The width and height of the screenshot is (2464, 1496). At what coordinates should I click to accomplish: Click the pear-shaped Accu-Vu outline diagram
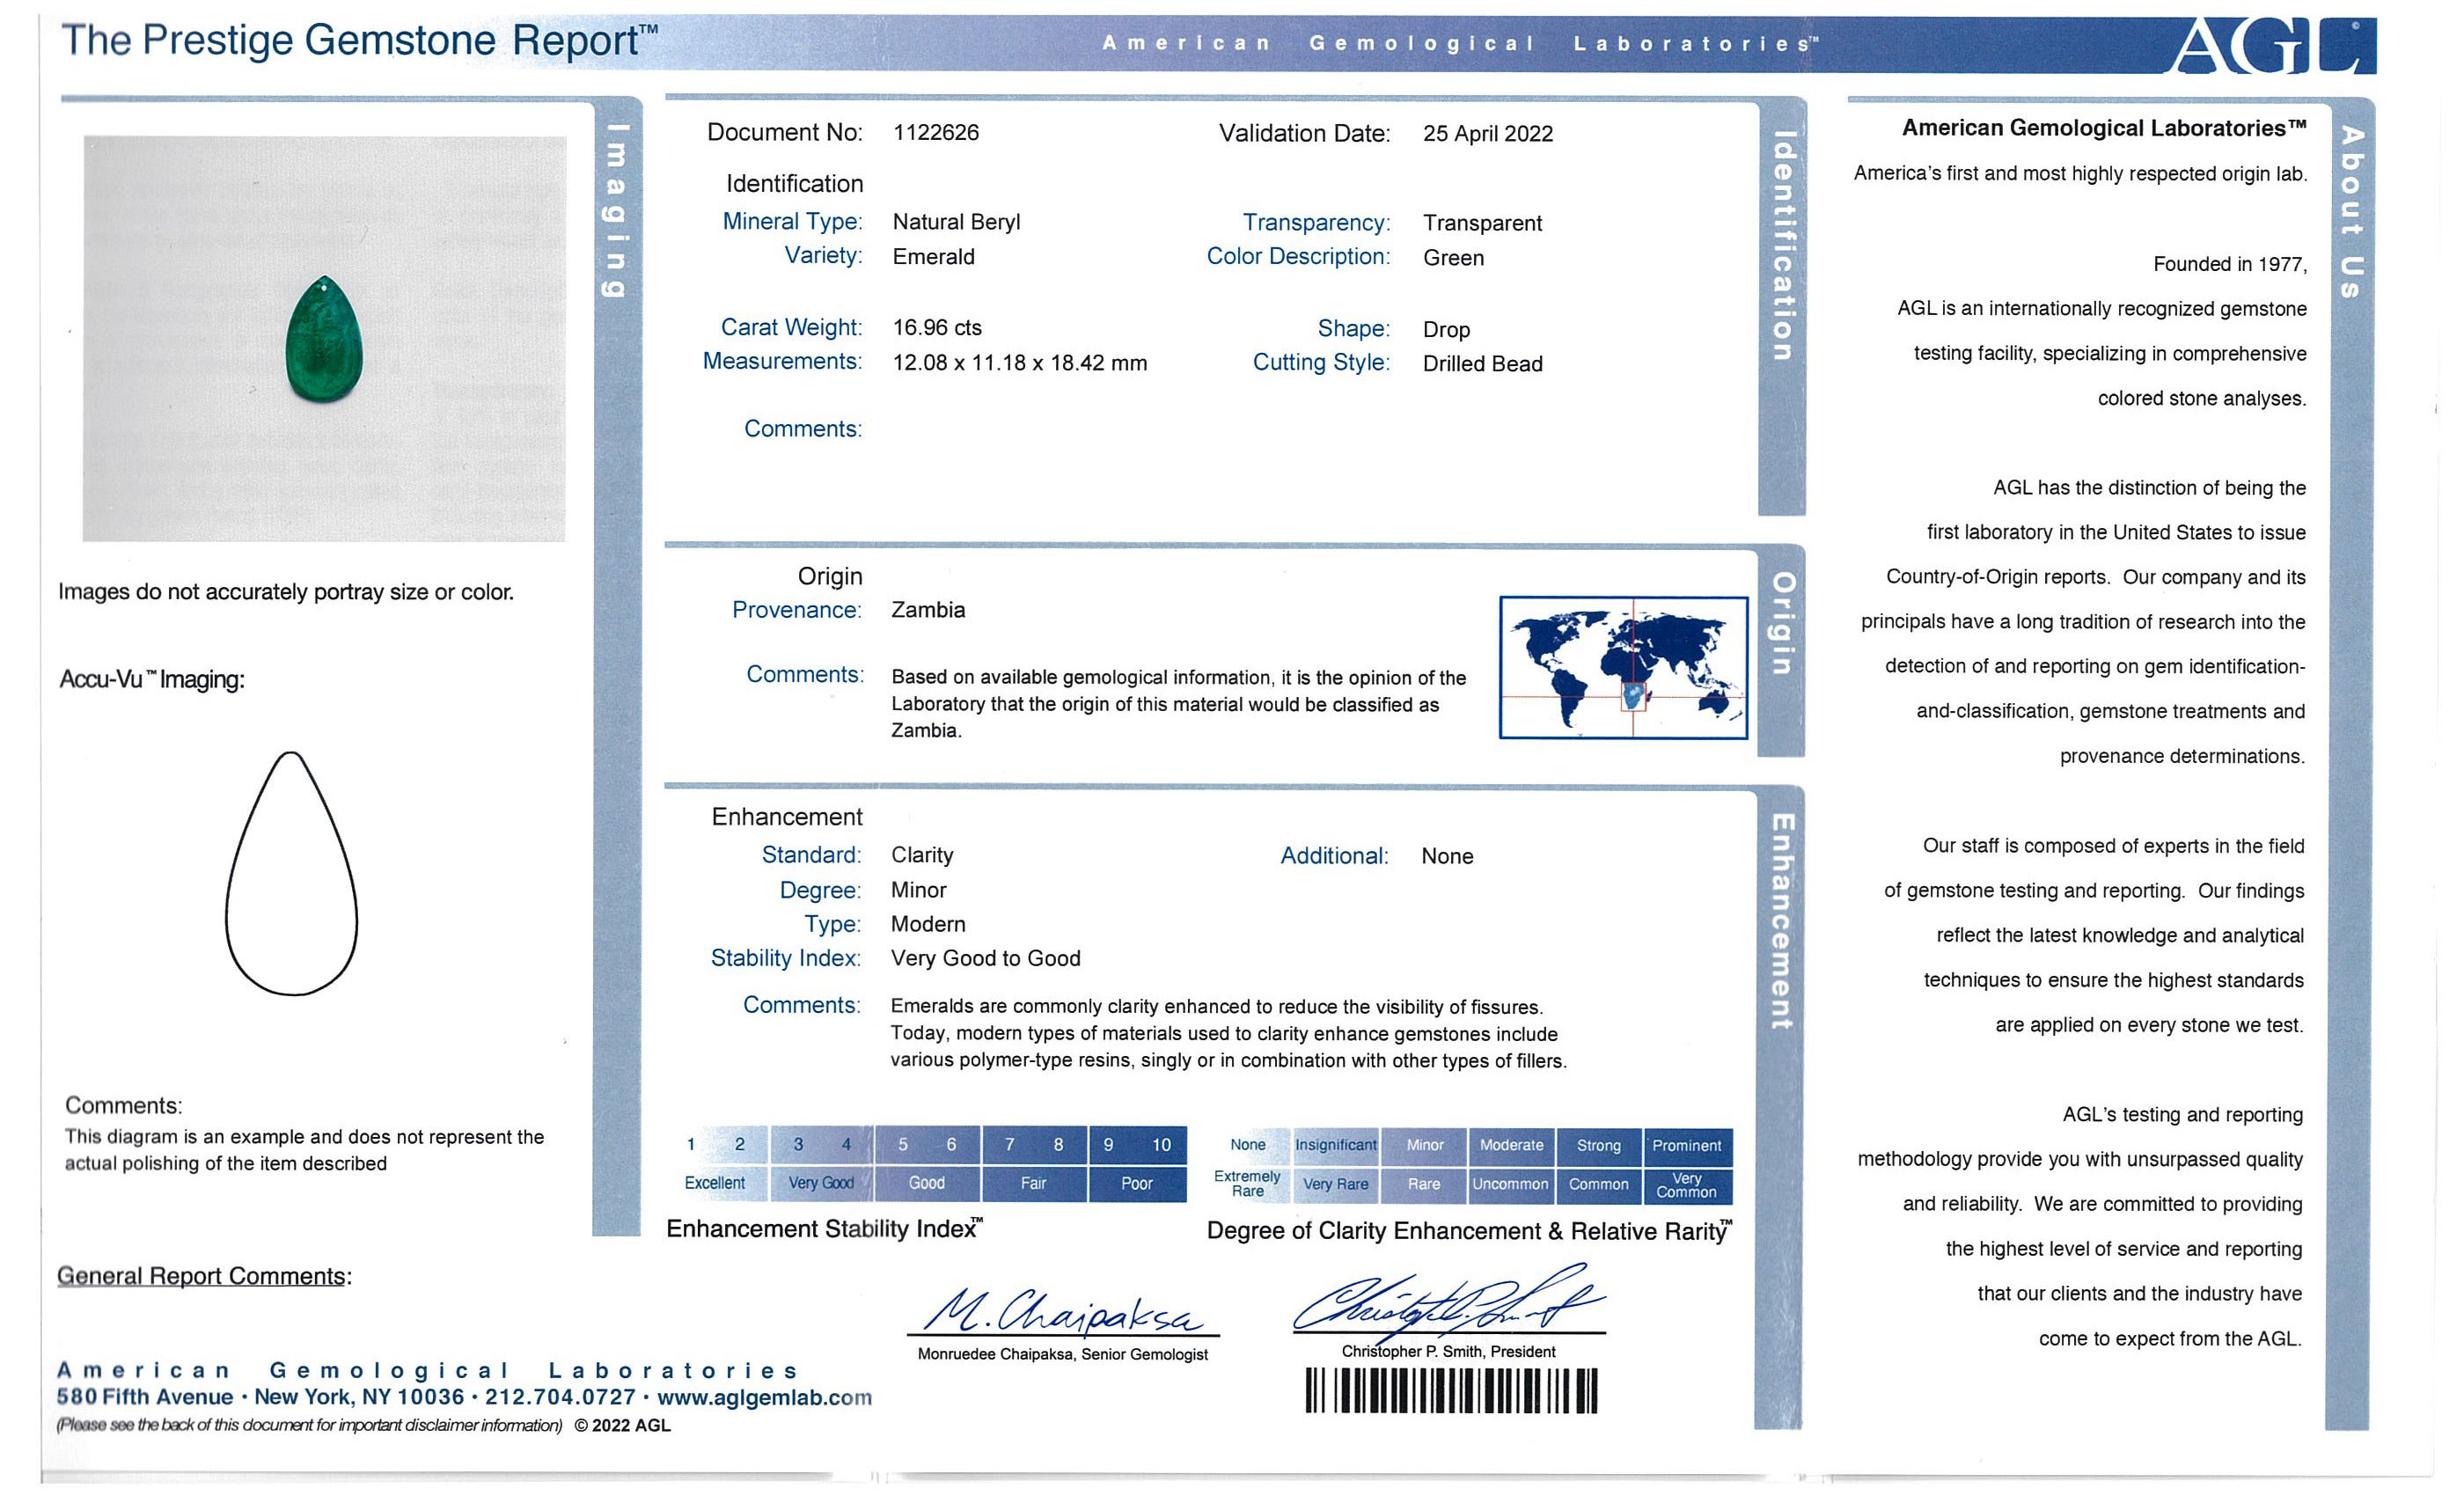coord(291,874)
